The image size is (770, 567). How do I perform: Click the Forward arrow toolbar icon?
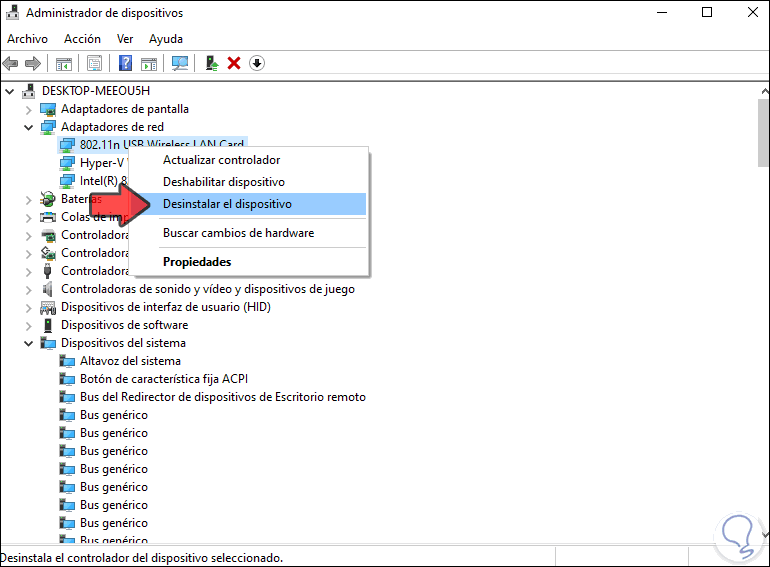[x=33, y=63]
